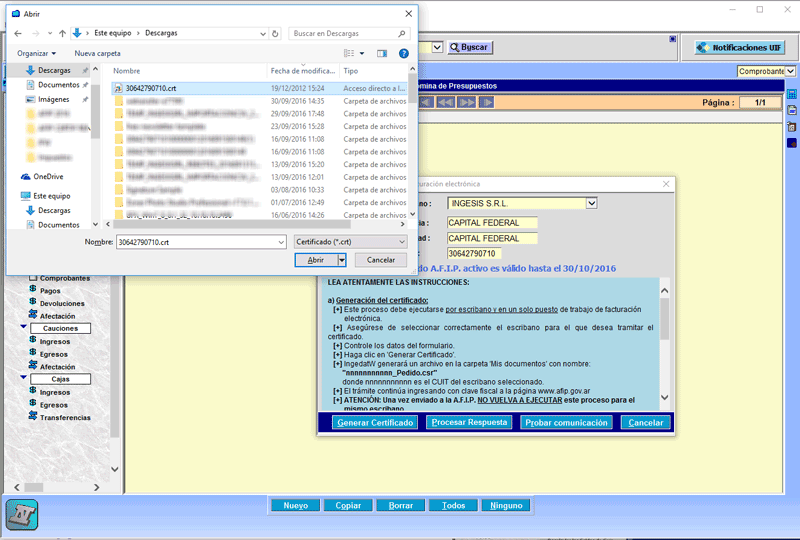Click the application logo icon at bottom left

(x=21, y=514)
